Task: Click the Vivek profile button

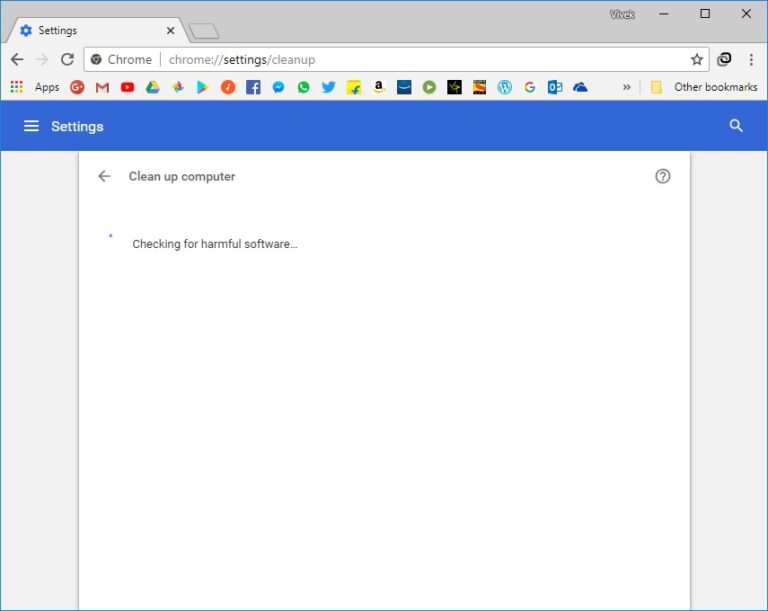Action: tap(622, 14)
